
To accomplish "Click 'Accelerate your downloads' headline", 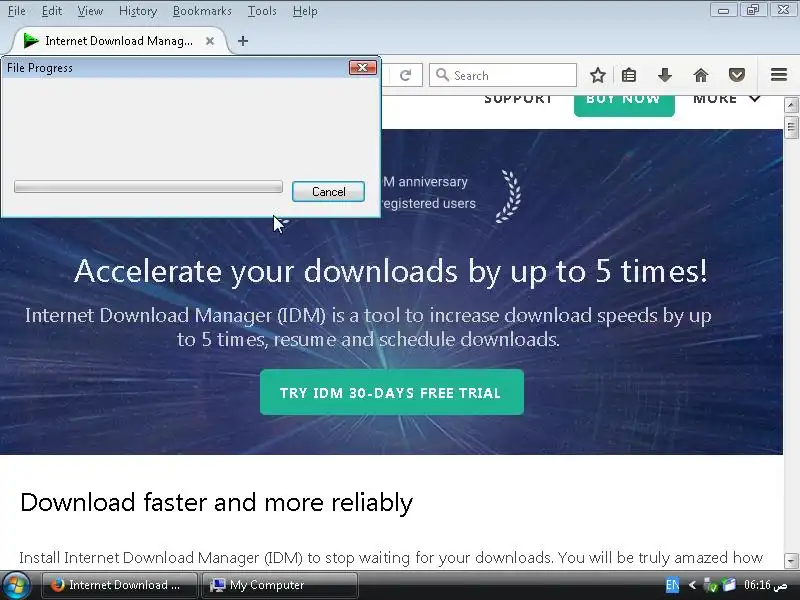I will point(391,271).
